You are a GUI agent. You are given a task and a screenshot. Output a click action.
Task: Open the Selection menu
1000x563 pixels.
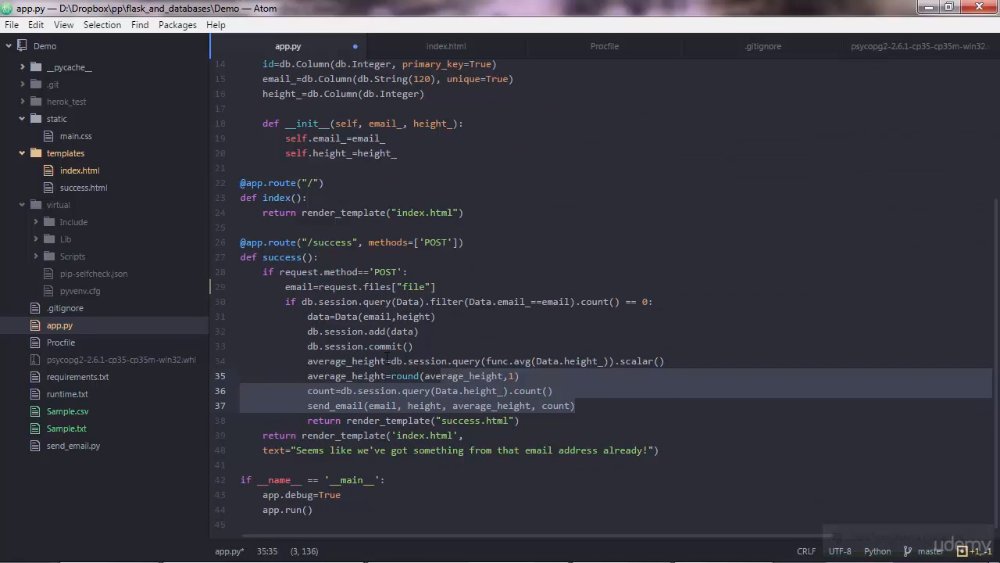[x=102, y=25]
